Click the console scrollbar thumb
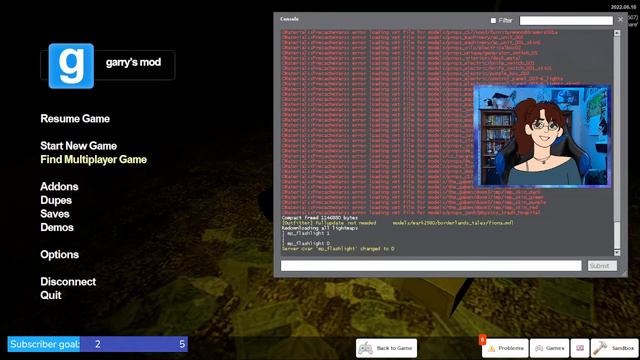Viewport: 640px width, 360px height. (x=617, y=236)
